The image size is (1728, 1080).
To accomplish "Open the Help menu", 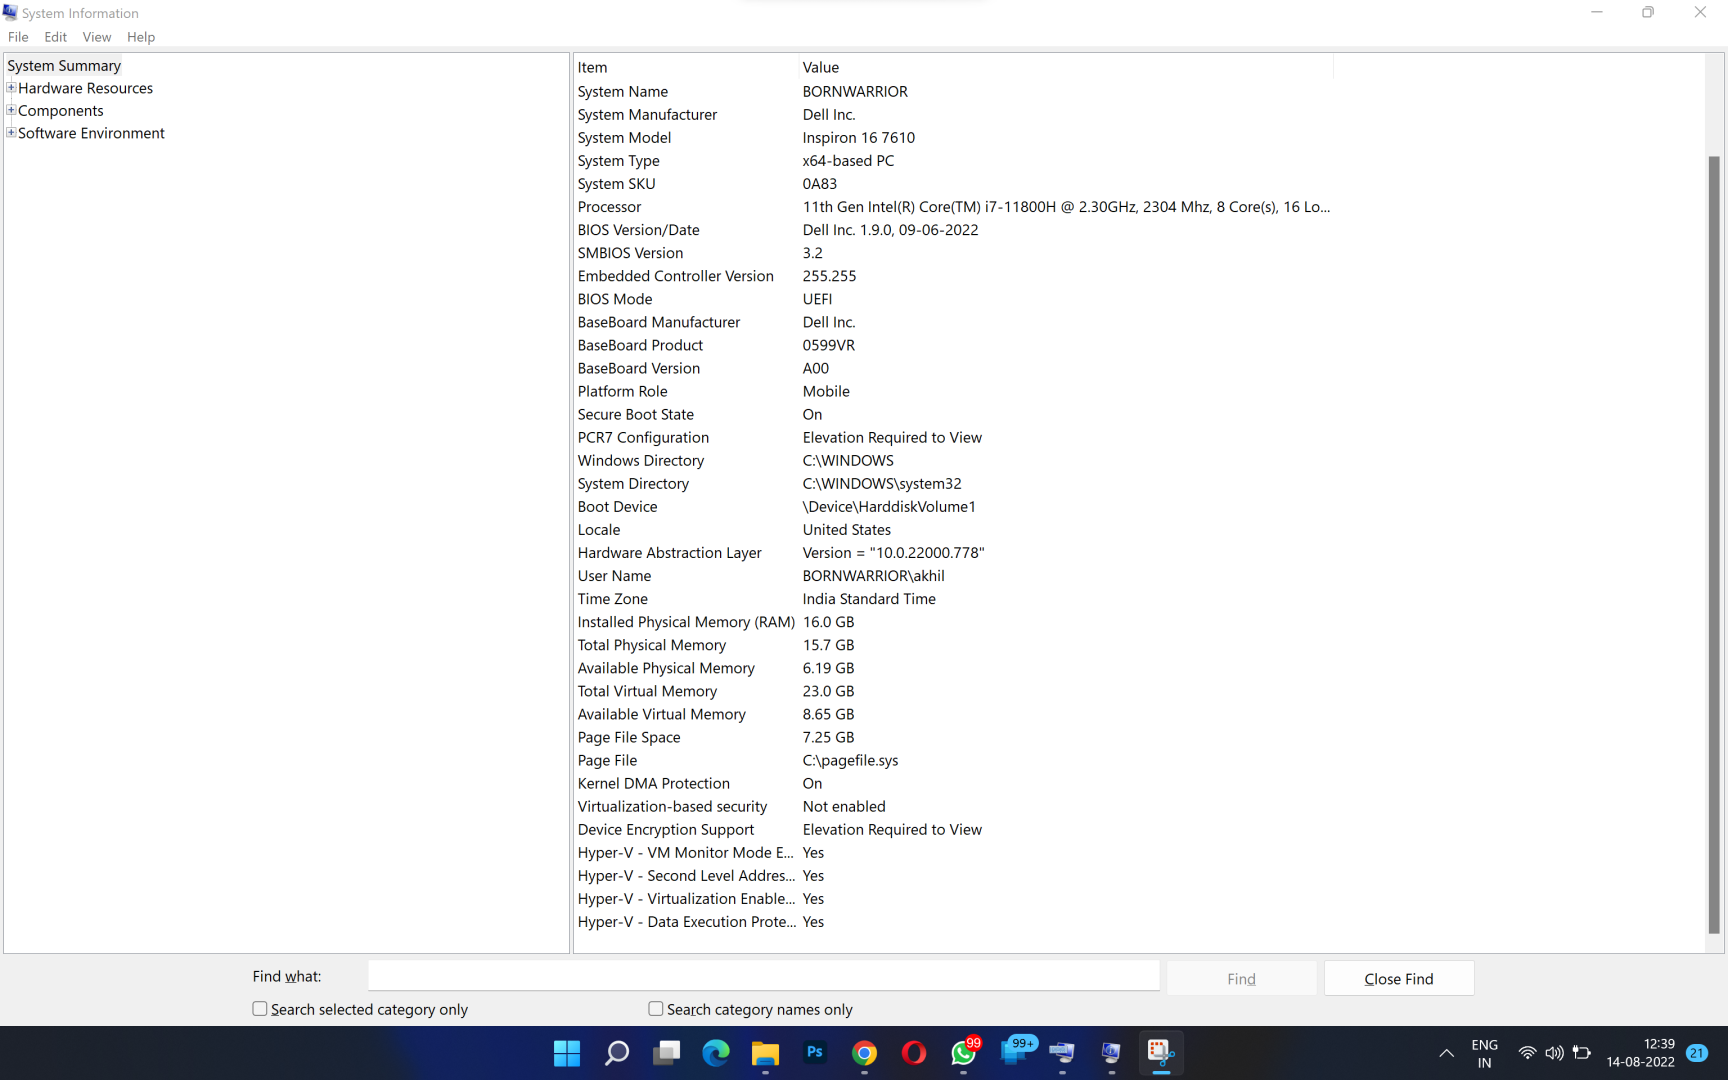I will pyautogui.click(x=141, y=37).
